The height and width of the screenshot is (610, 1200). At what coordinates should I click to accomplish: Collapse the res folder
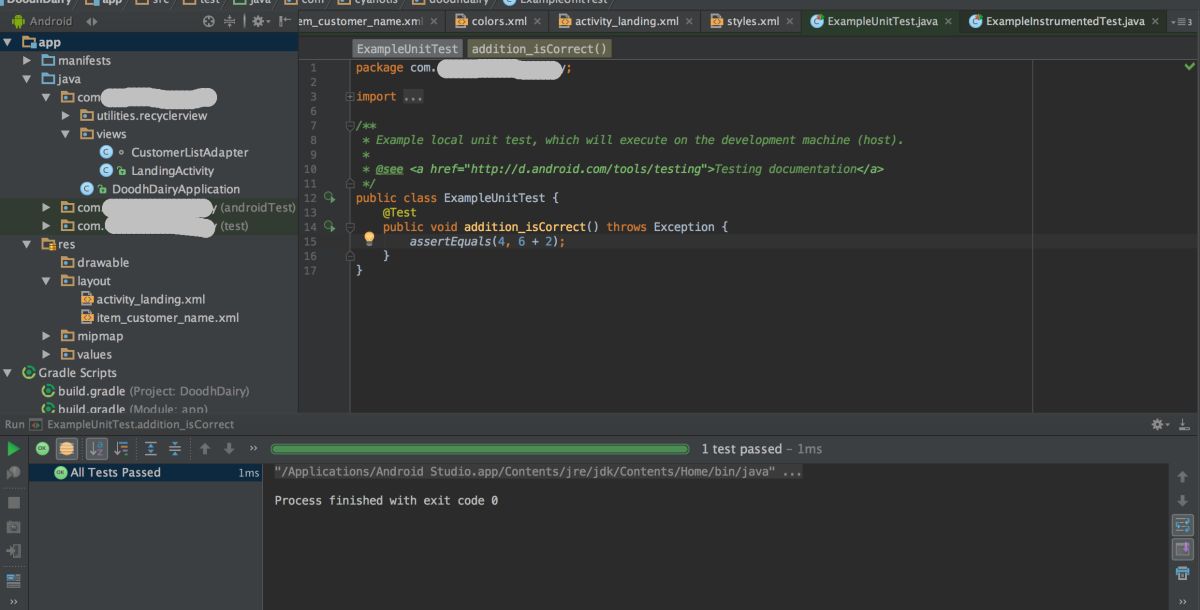tap(27, 244)
